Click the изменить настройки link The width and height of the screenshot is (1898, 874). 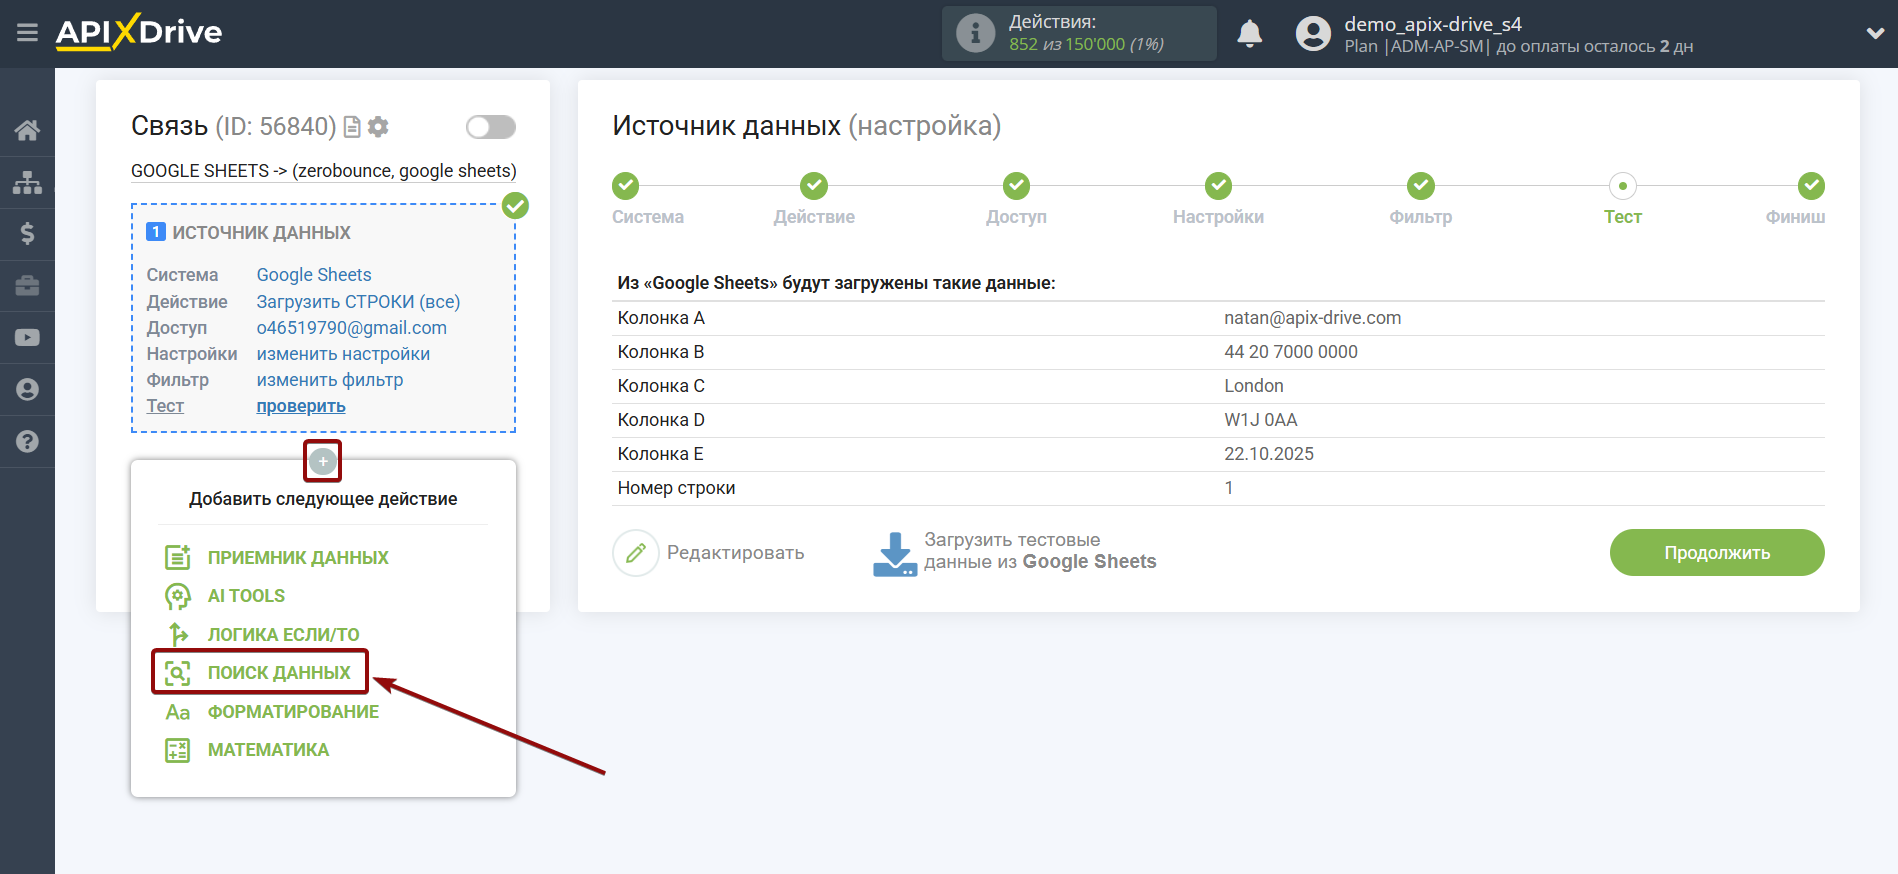tap(343, 354)
